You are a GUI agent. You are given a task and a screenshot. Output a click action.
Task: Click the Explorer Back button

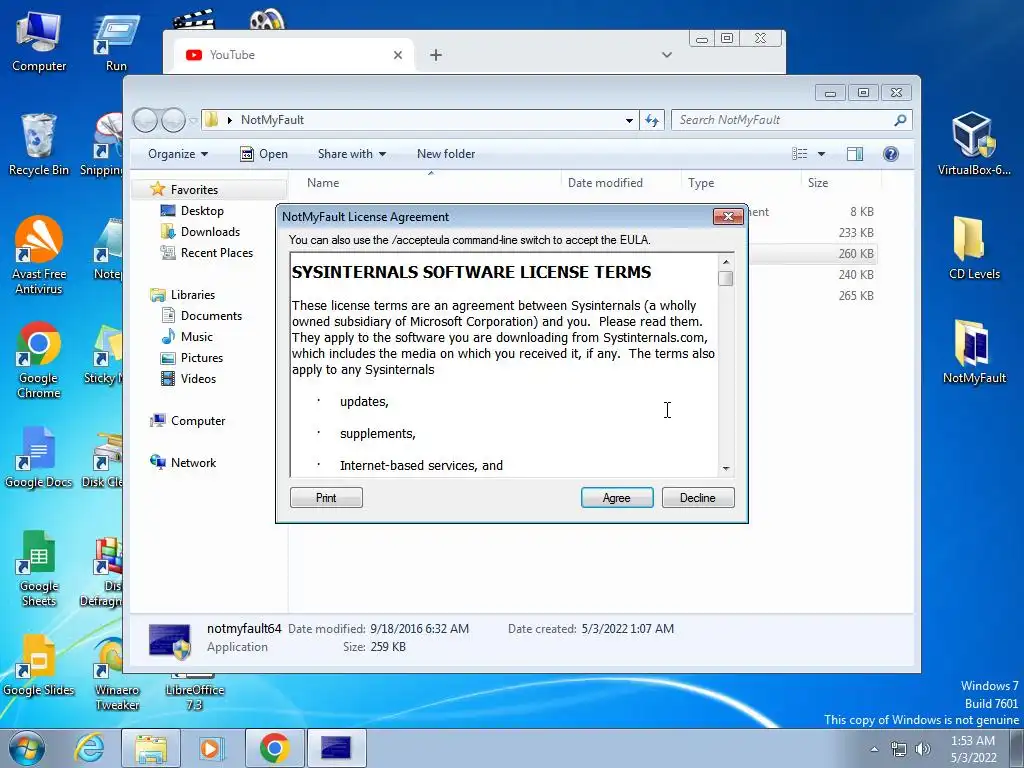(x=145, y=120)
